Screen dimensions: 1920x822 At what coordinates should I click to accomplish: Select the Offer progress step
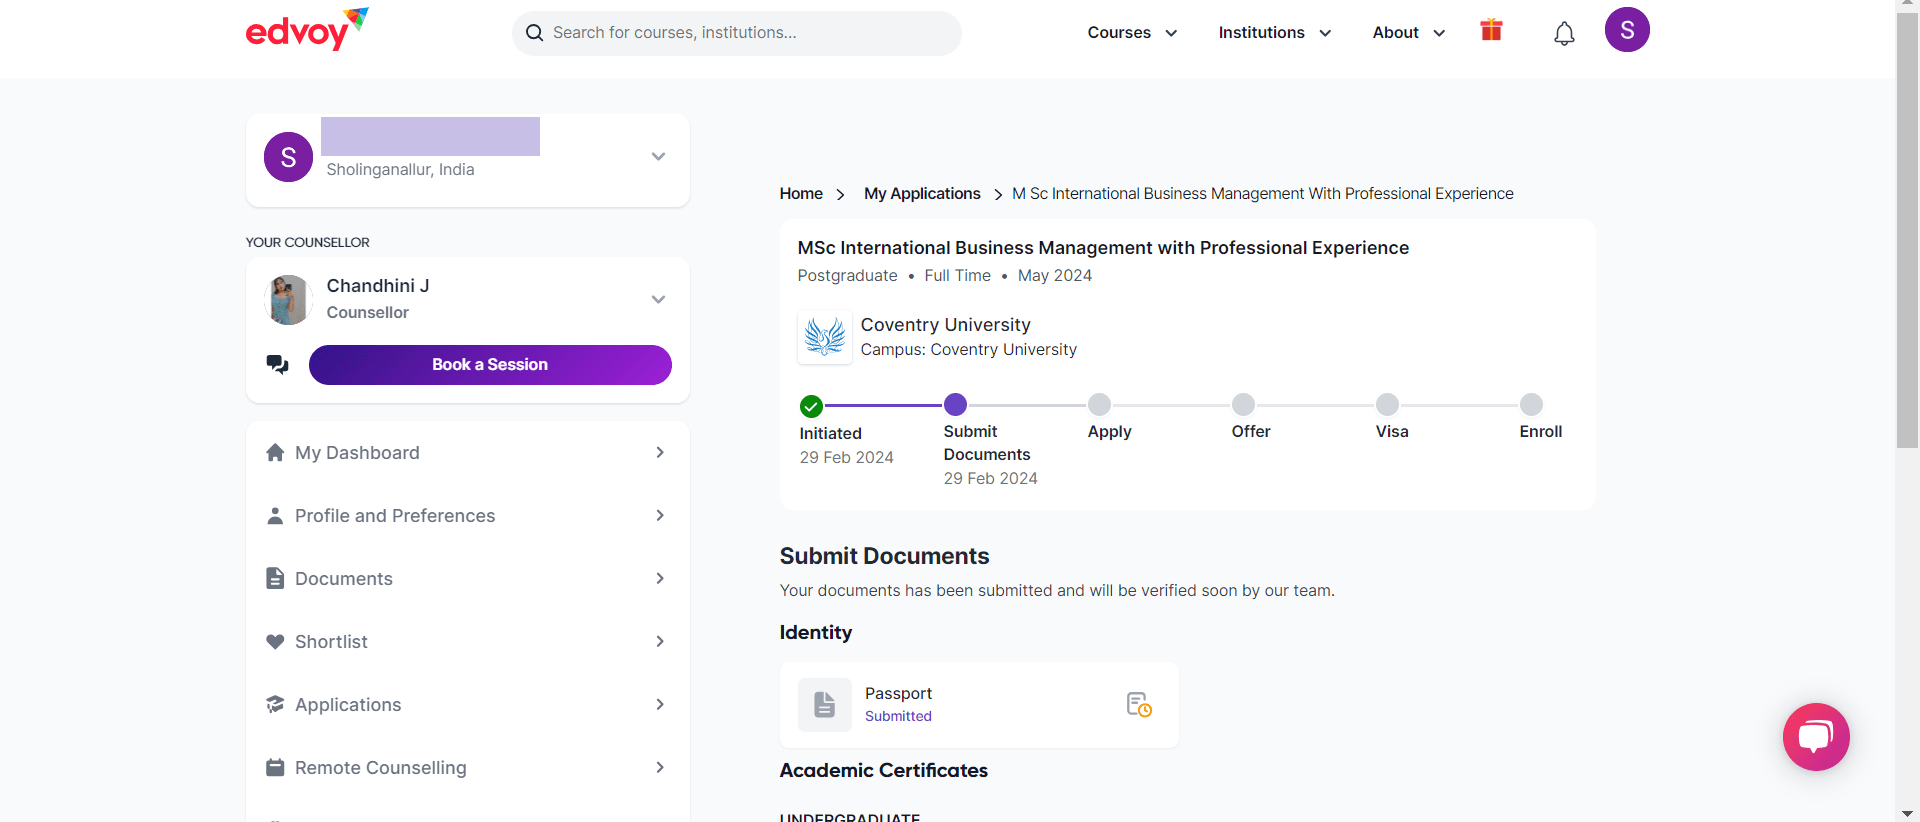1243,404
